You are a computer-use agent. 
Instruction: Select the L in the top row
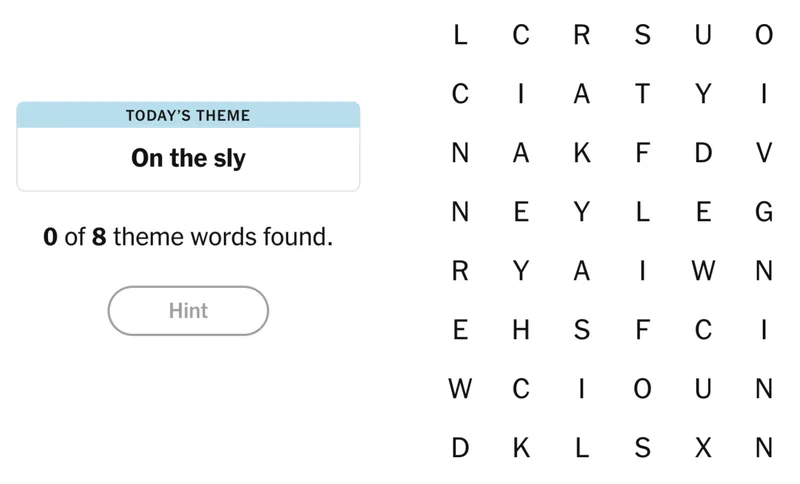(x=460, y=35)
